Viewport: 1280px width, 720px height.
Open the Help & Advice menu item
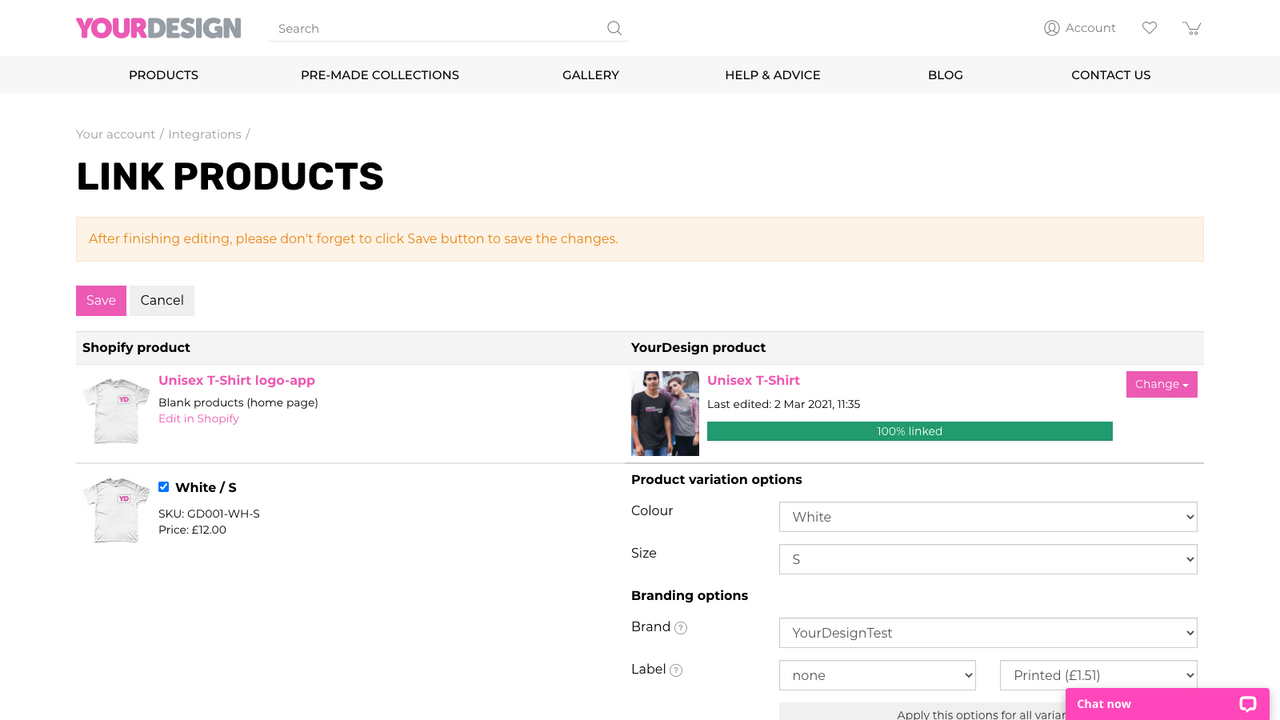pos(772,74)
